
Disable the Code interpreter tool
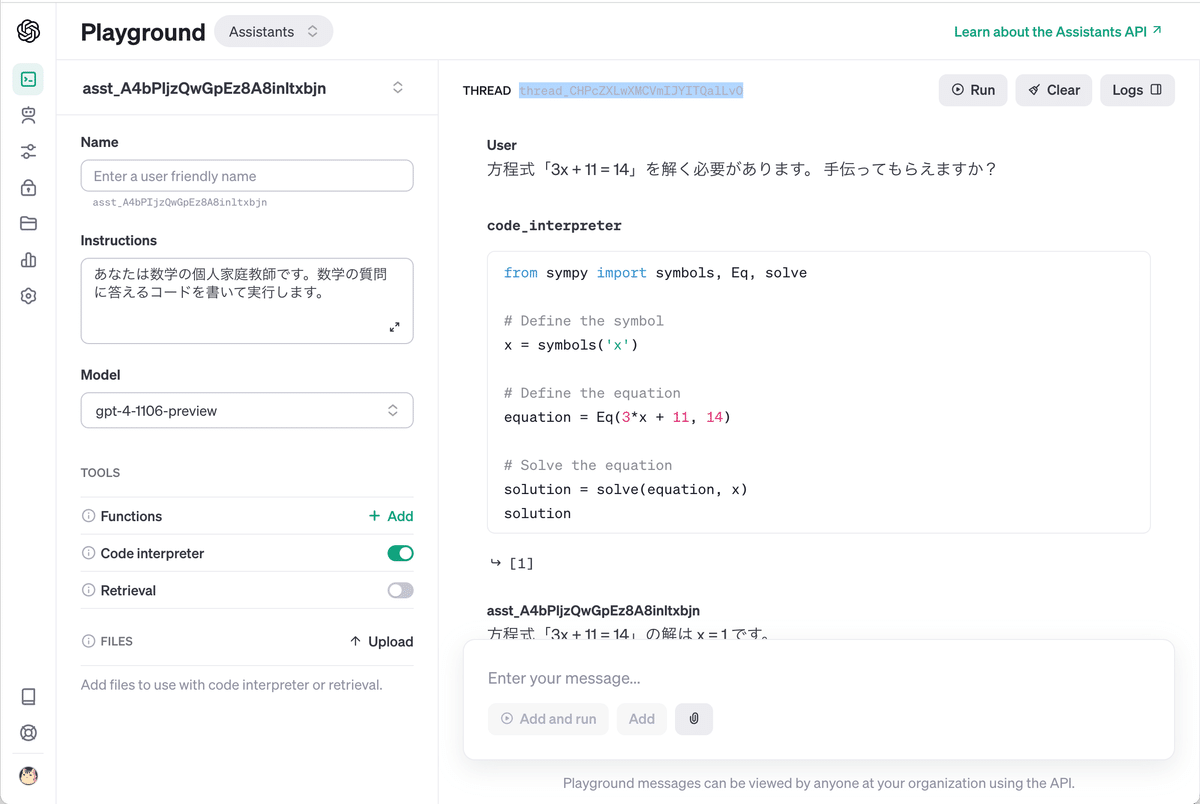400,553
